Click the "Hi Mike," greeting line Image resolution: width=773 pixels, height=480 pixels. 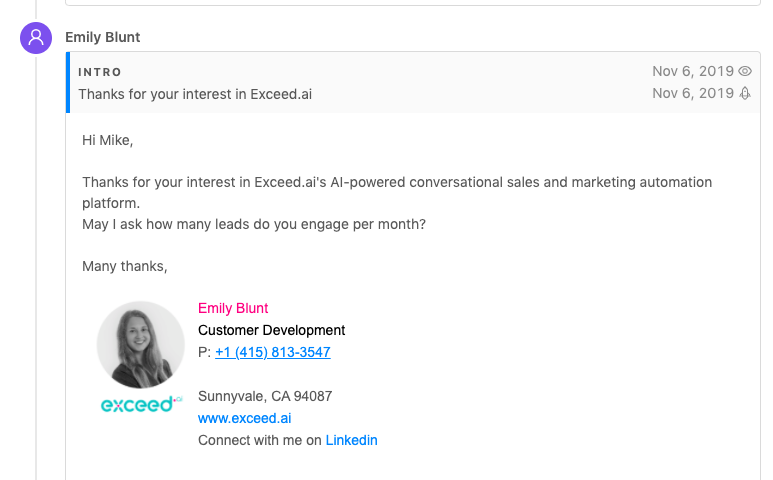pos(107,140)
